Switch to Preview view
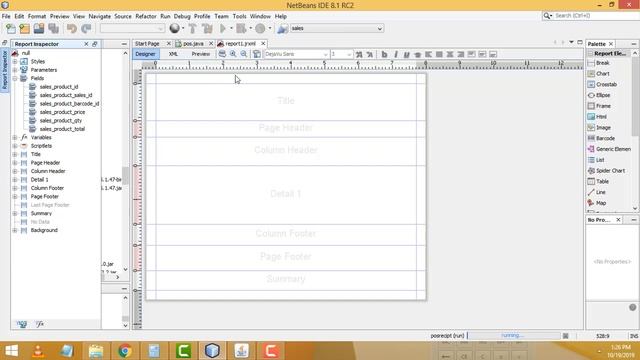 pyautogui.click(x=200, y=54)
